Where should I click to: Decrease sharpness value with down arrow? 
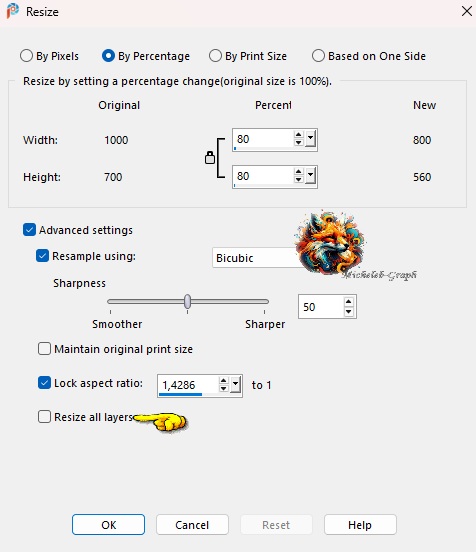349,312
